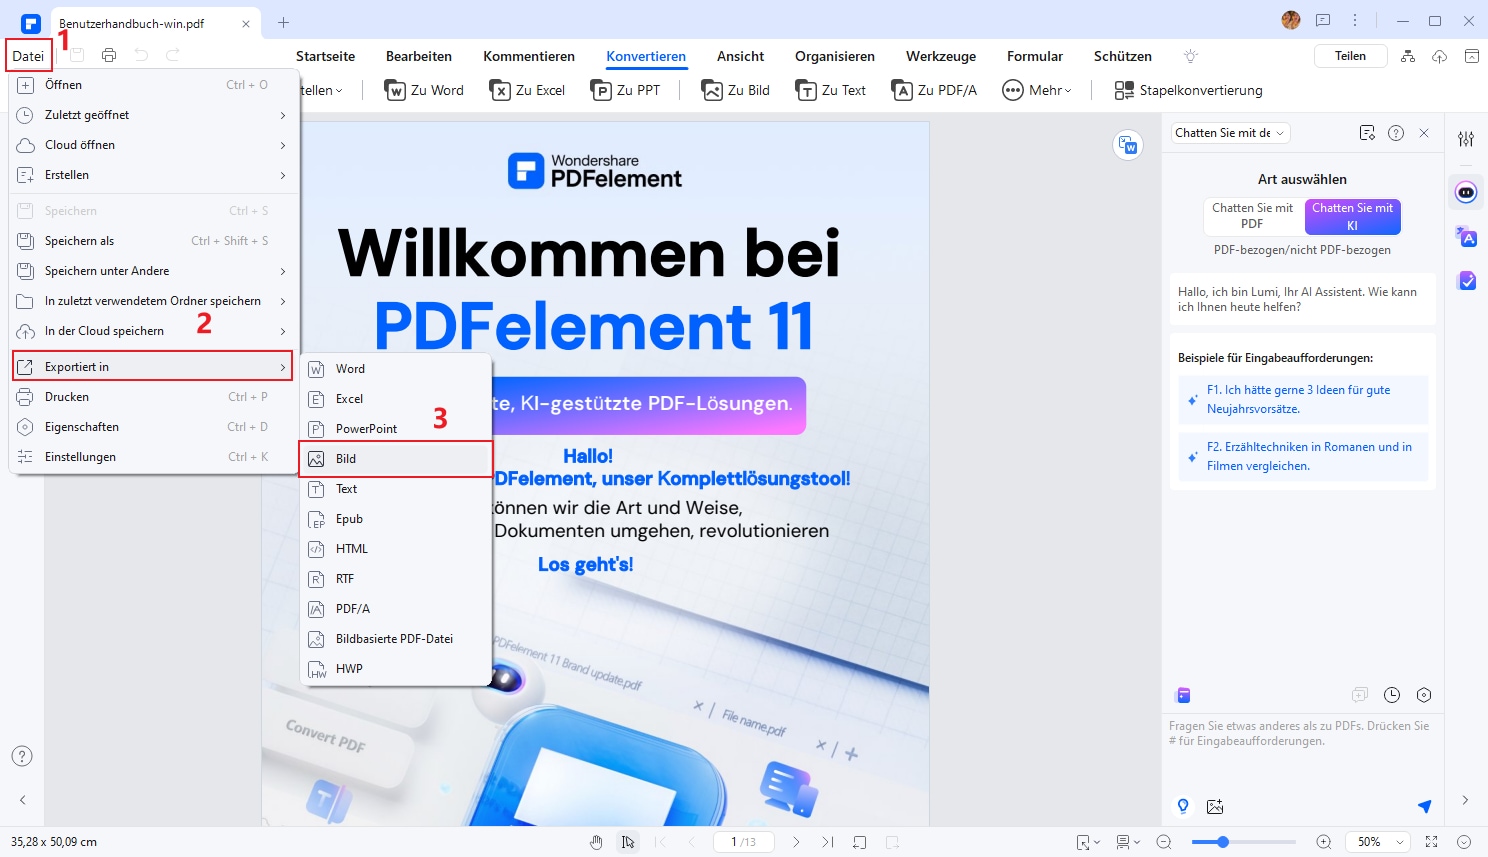1488x857 pixels.
Task: Click the Teilen button
Action: 1350,56
